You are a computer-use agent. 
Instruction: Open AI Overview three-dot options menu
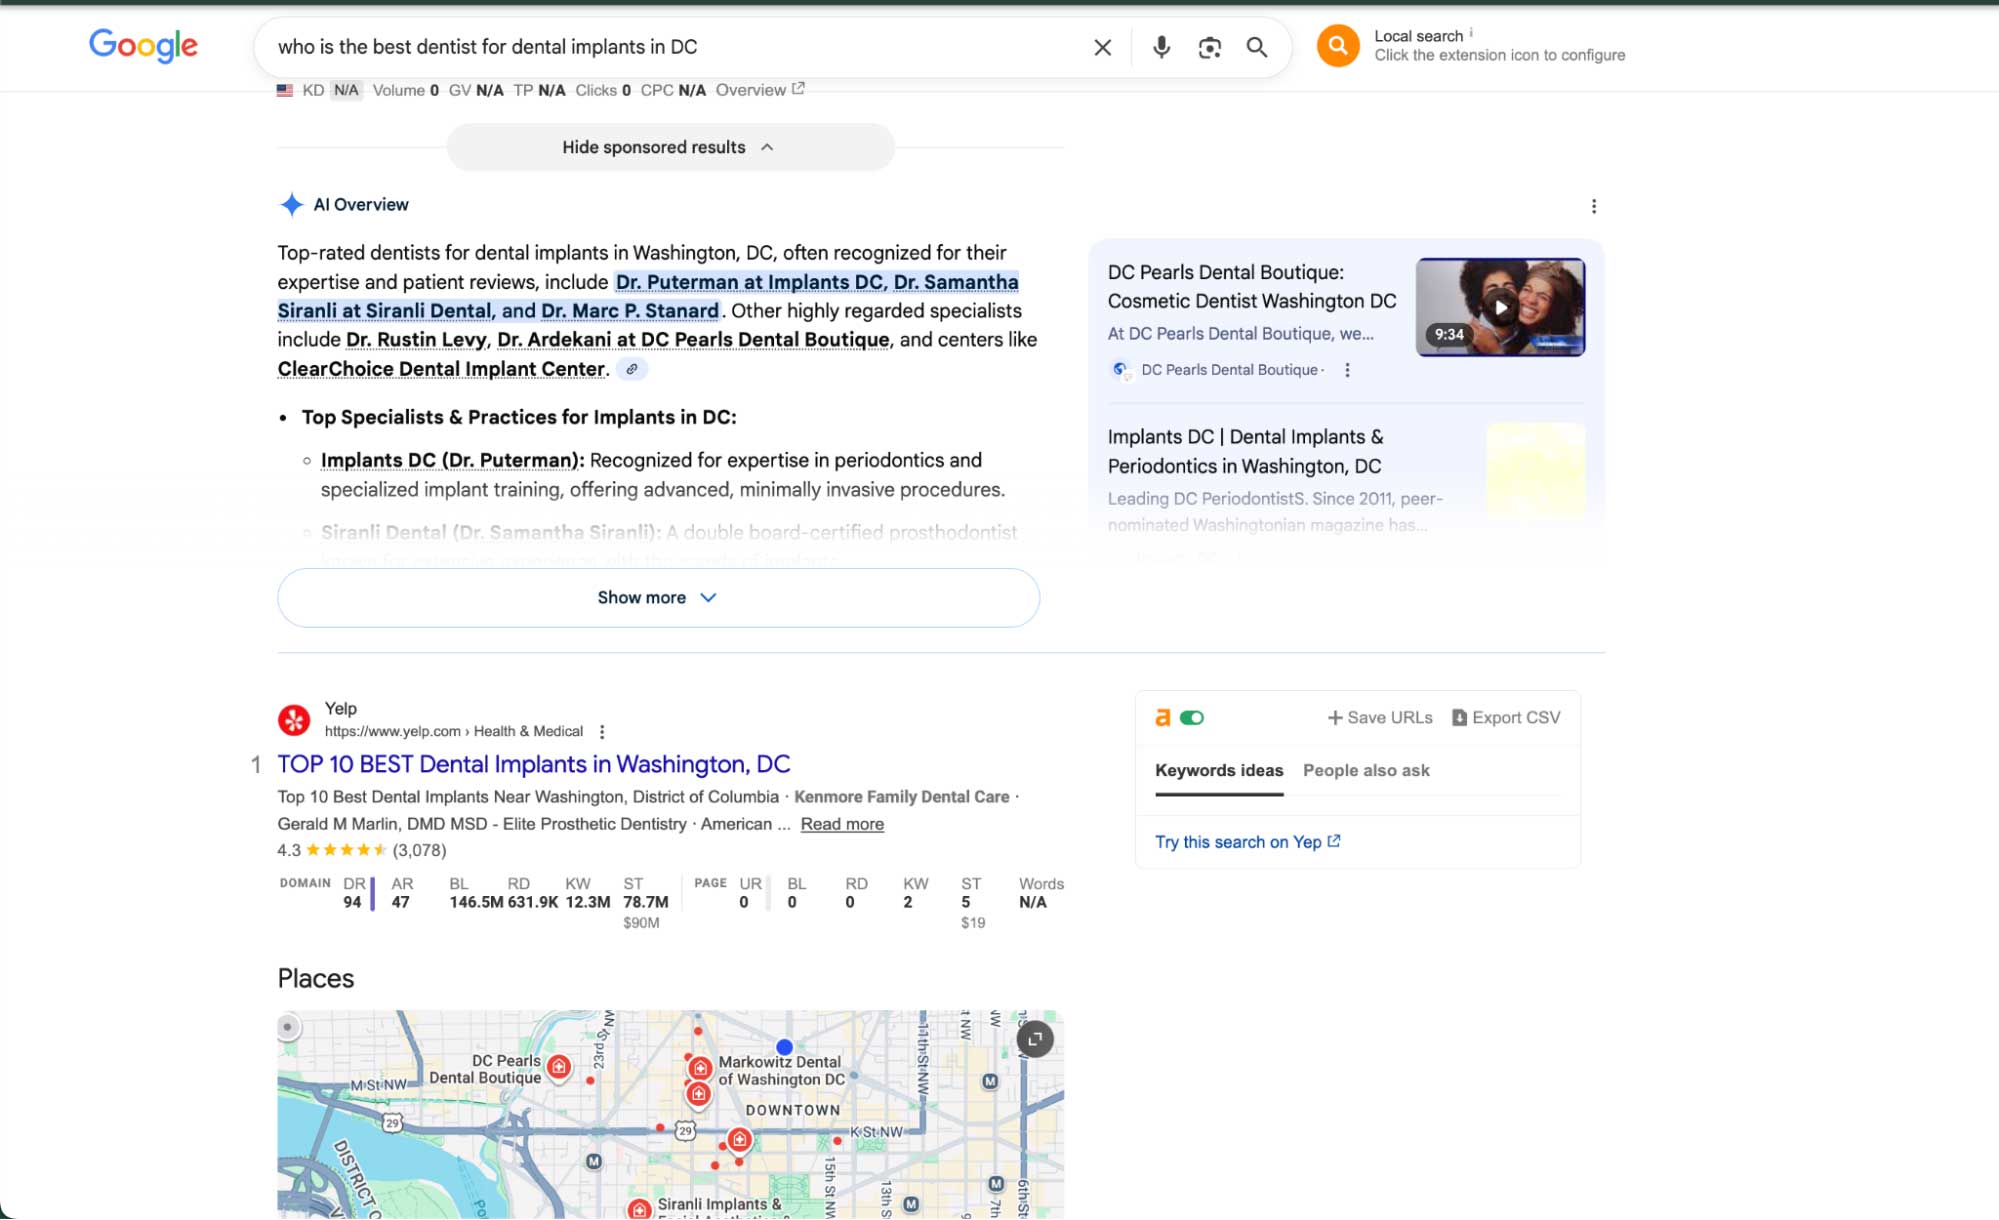(1593, 206)
